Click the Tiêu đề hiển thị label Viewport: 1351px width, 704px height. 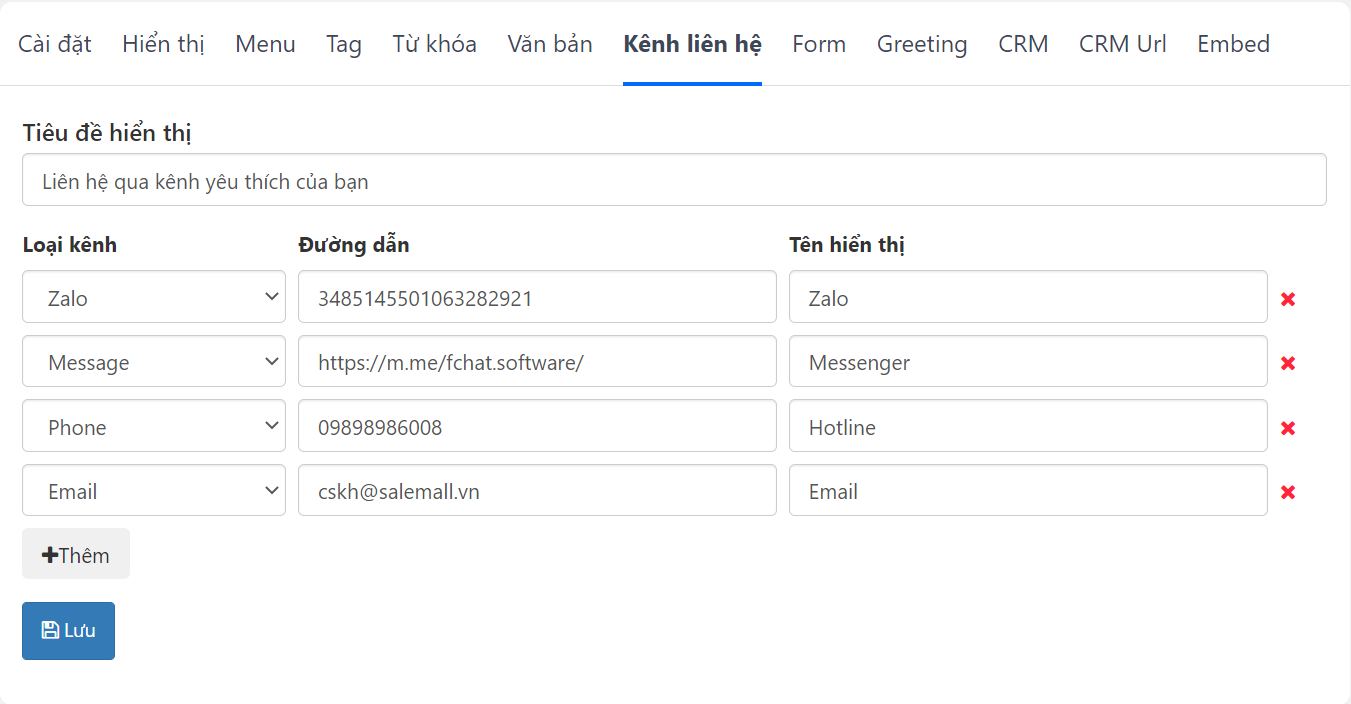(x=107, y=133)
